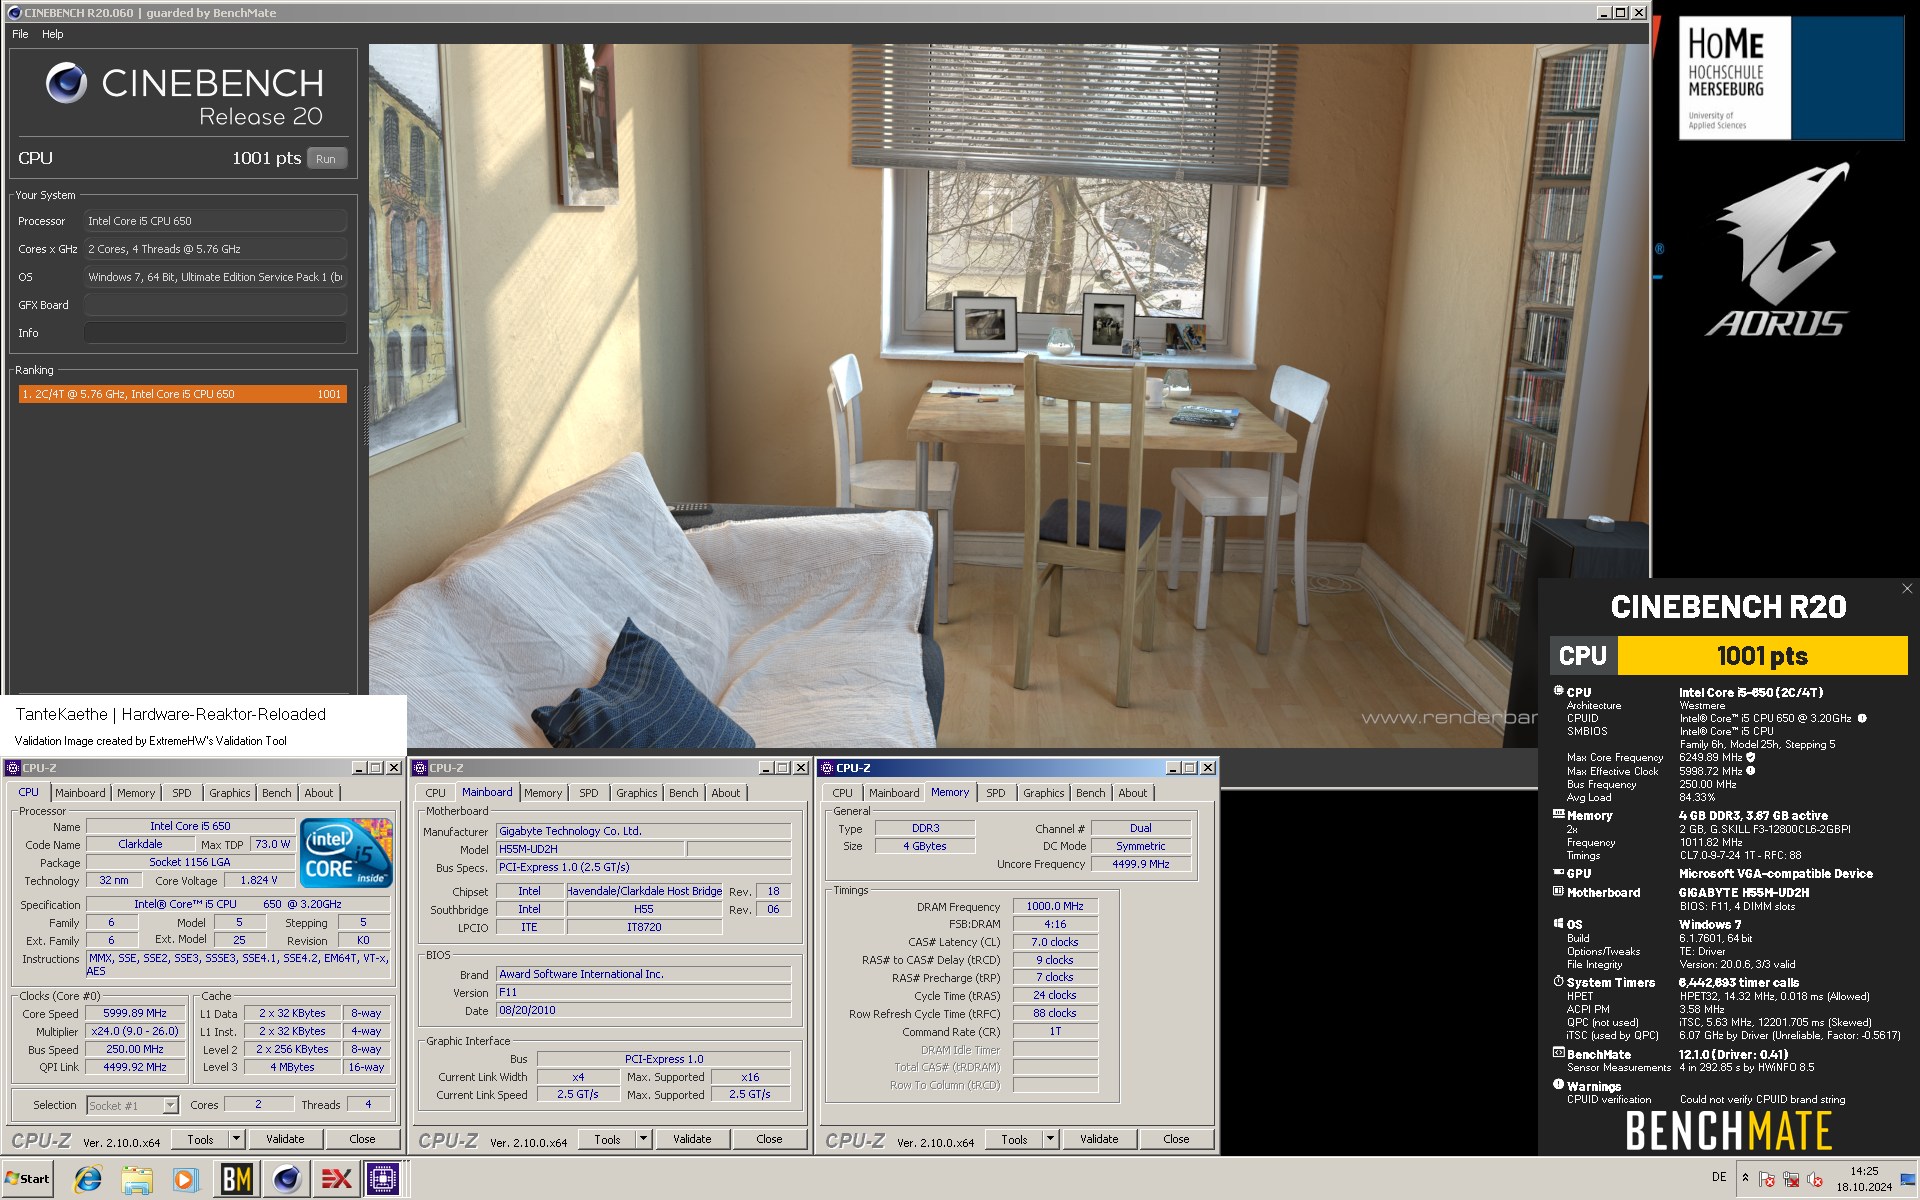1920x1200 pixels.
Task: Expand Tools dropdown arrow in first CPU-Z window
Action: point(237,1139)
